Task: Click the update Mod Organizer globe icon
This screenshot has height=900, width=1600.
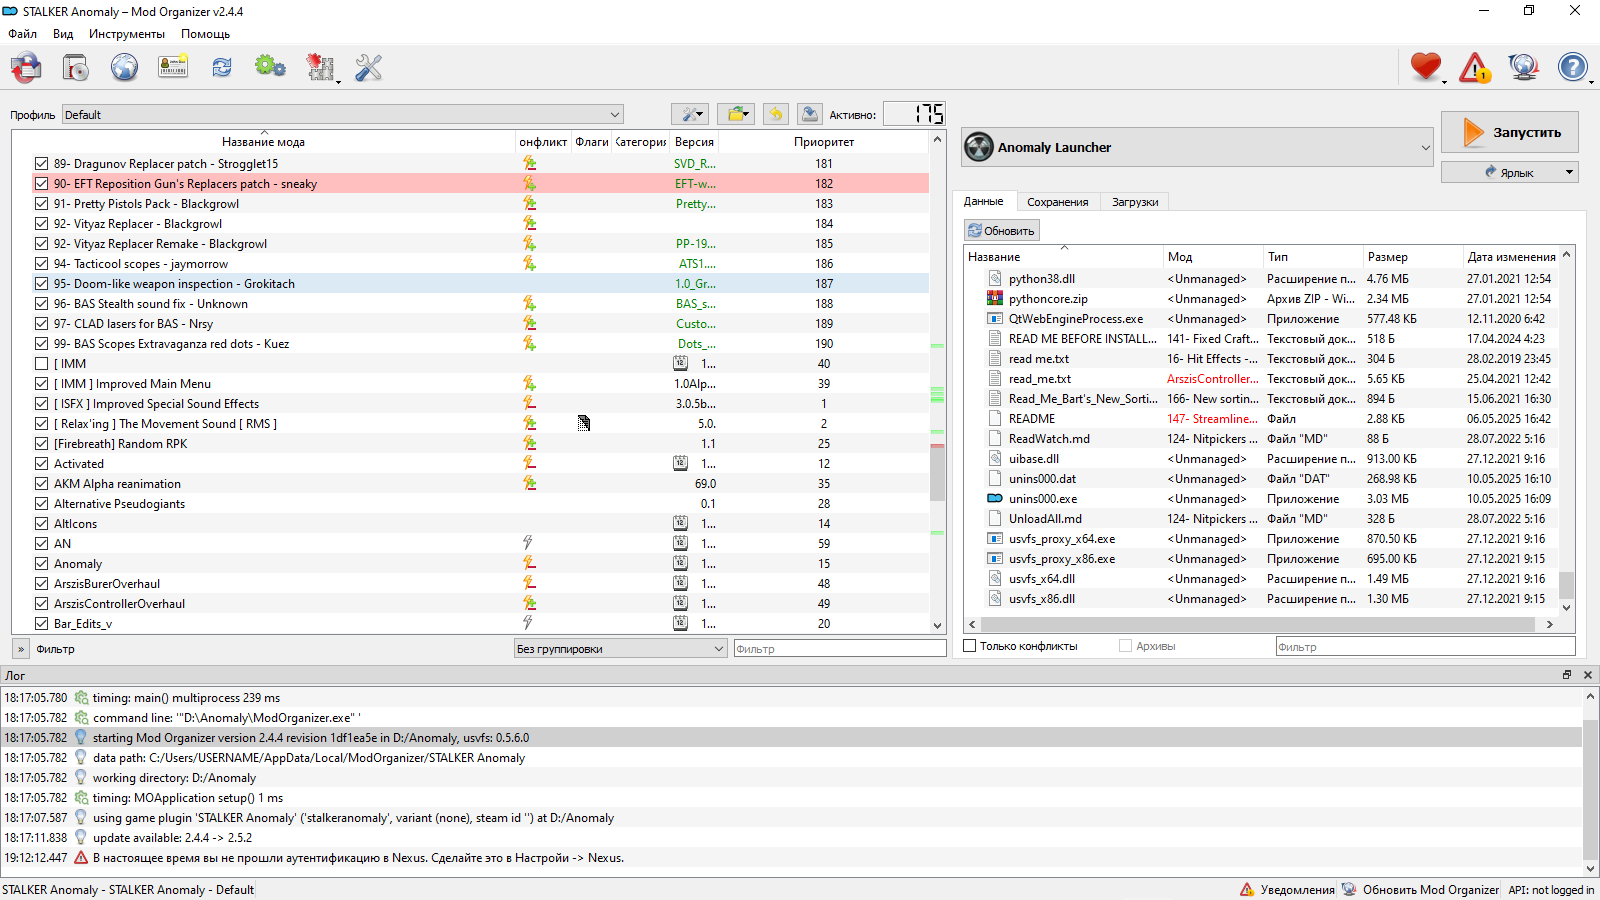Action: pyautogui.click(x=1523, y=67)
